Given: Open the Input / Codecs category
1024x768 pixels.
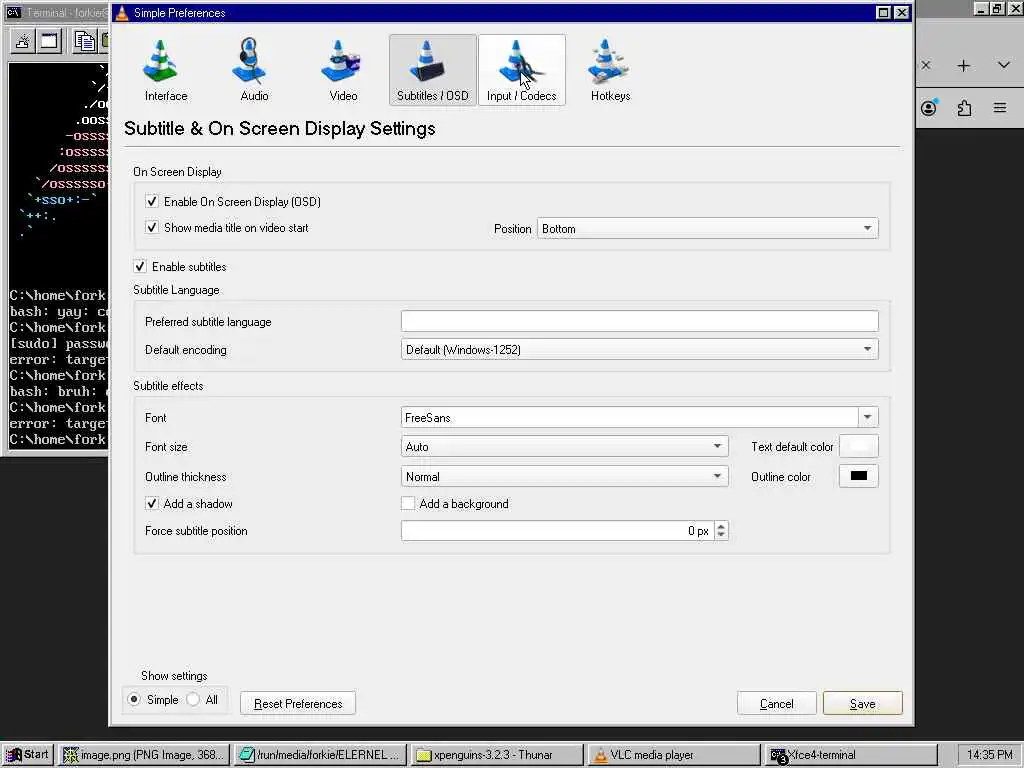Looking at the screenshot, I should pos(522,70).
